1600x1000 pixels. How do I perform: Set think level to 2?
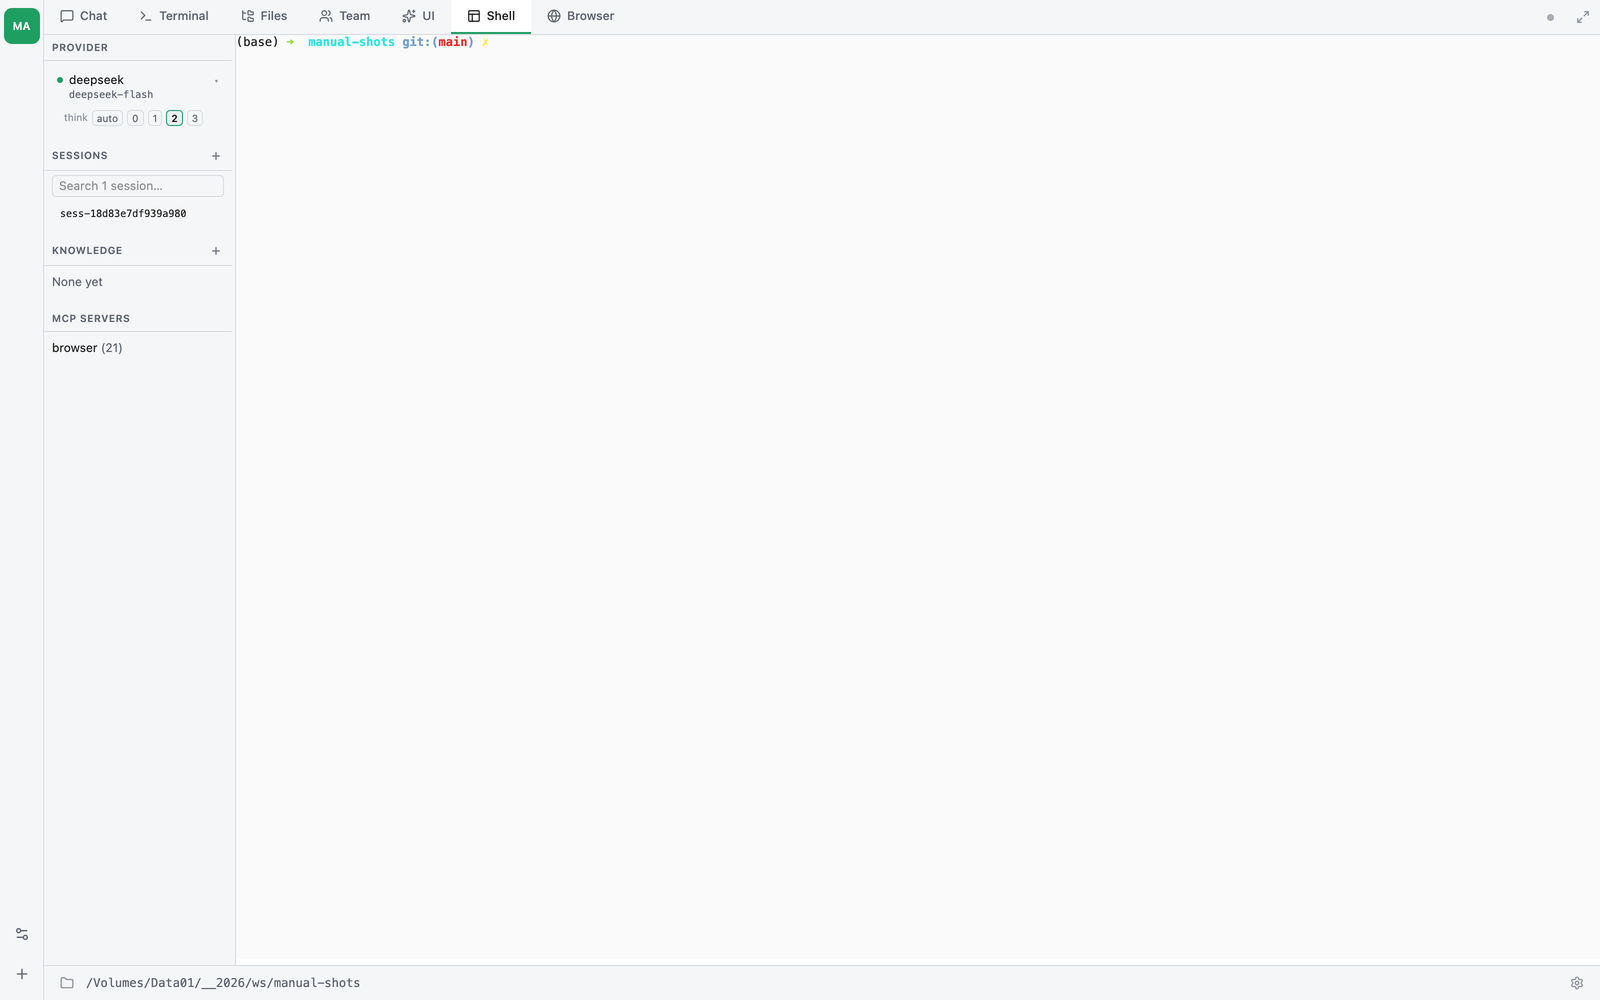pyautogui.click(x=174, y=118)
